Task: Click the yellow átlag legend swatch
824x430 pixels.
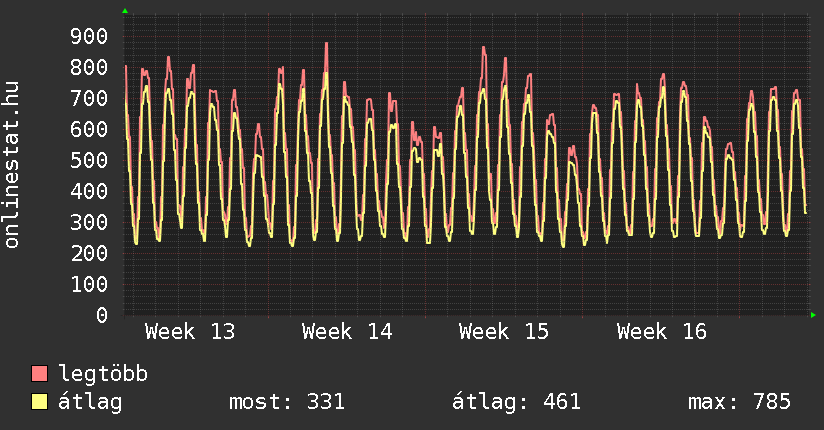Action: click(40, 402)
